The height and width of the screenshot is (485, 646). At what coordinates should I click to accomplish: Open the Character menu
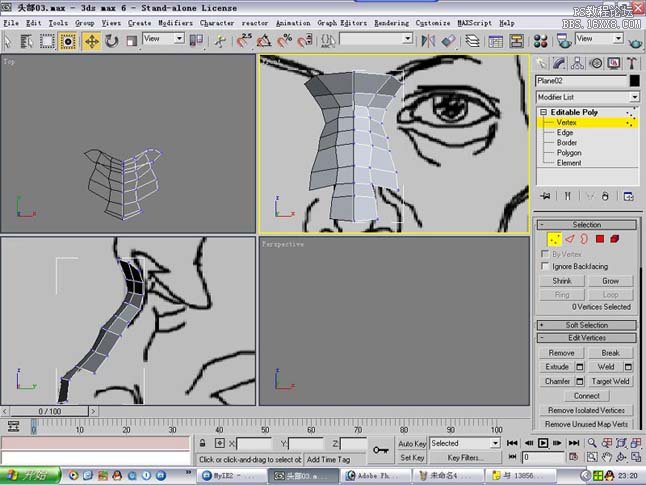click(x=217, y=23)
